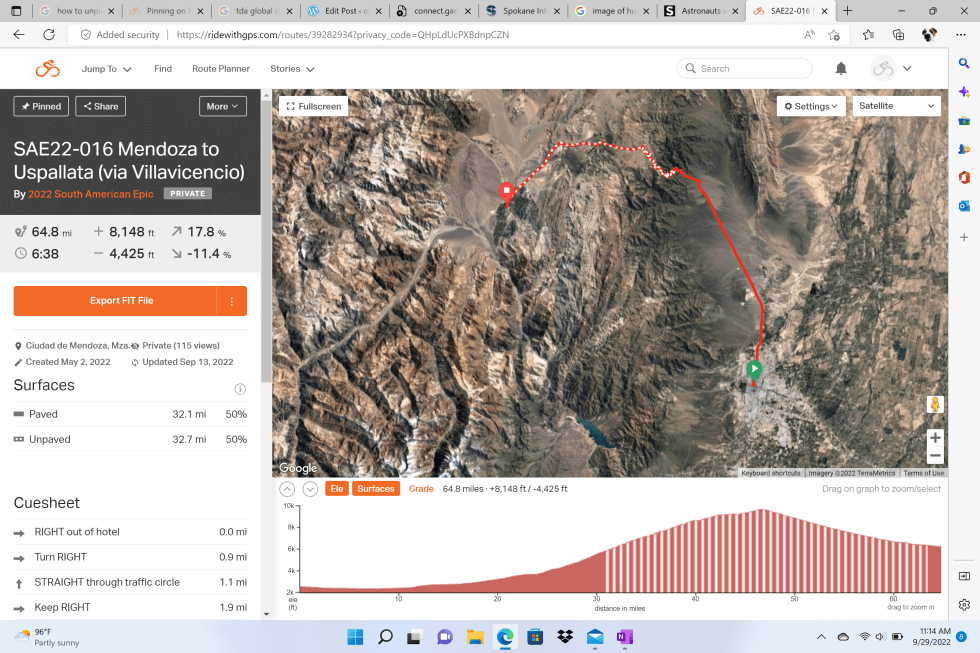
Task: Click the Surfaces info icon
Action: click(240, 389)
